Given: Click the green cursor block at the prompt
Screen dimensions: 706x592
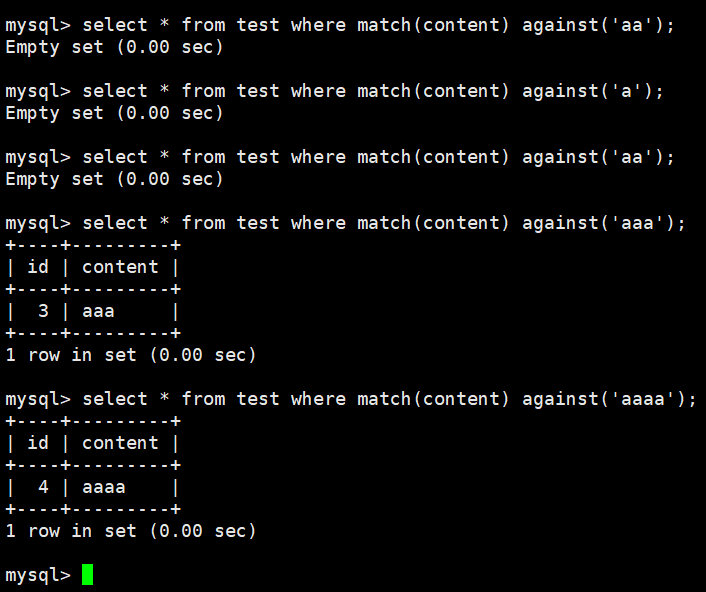Looking at the screenshot, I should coord(87,575).
